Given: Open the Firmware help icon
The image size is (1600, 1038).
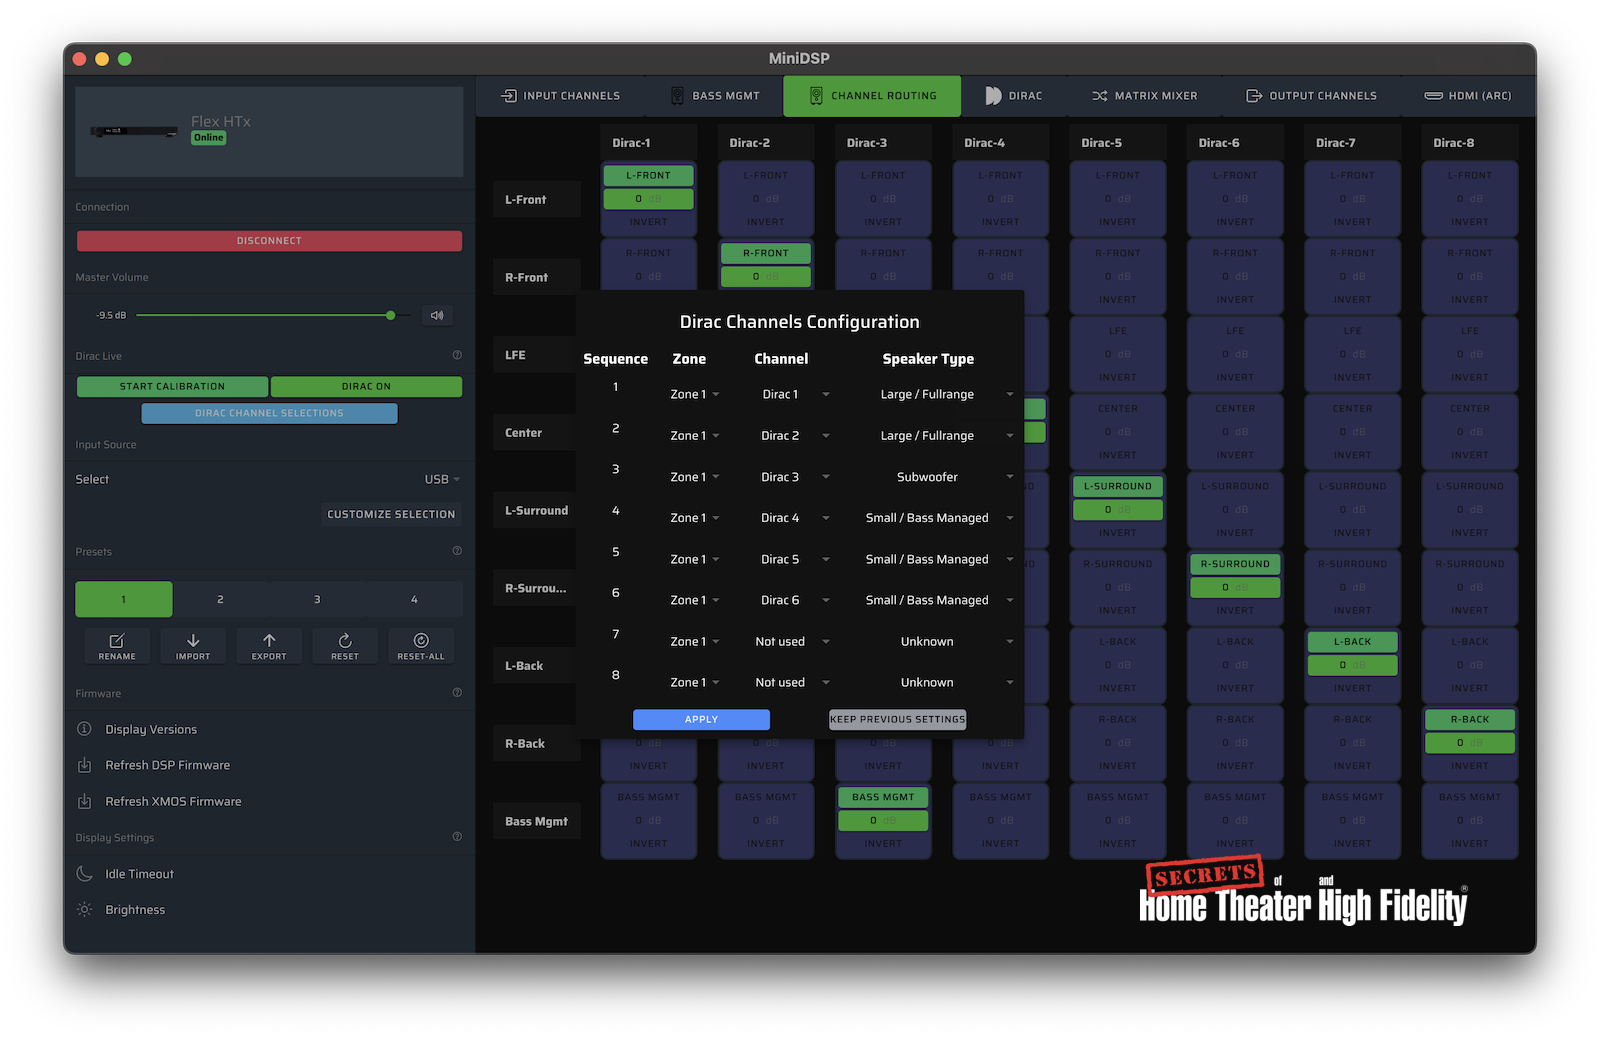Looking at the screenshot, I should click(457, 692).
